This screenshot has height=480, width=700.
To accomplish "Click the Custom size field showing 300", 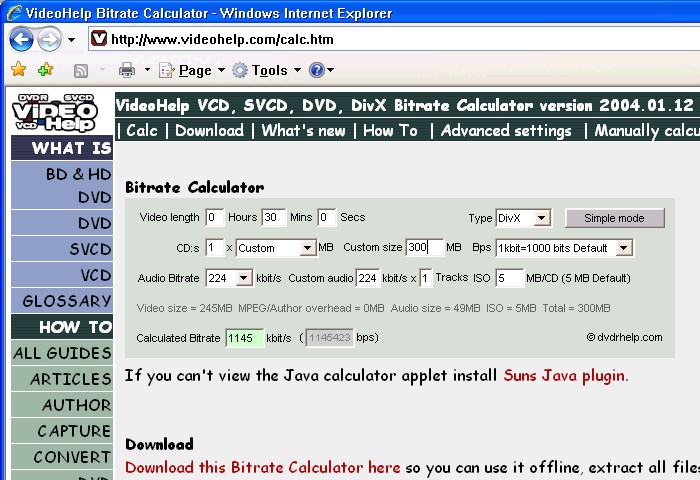I will [425, 247].
